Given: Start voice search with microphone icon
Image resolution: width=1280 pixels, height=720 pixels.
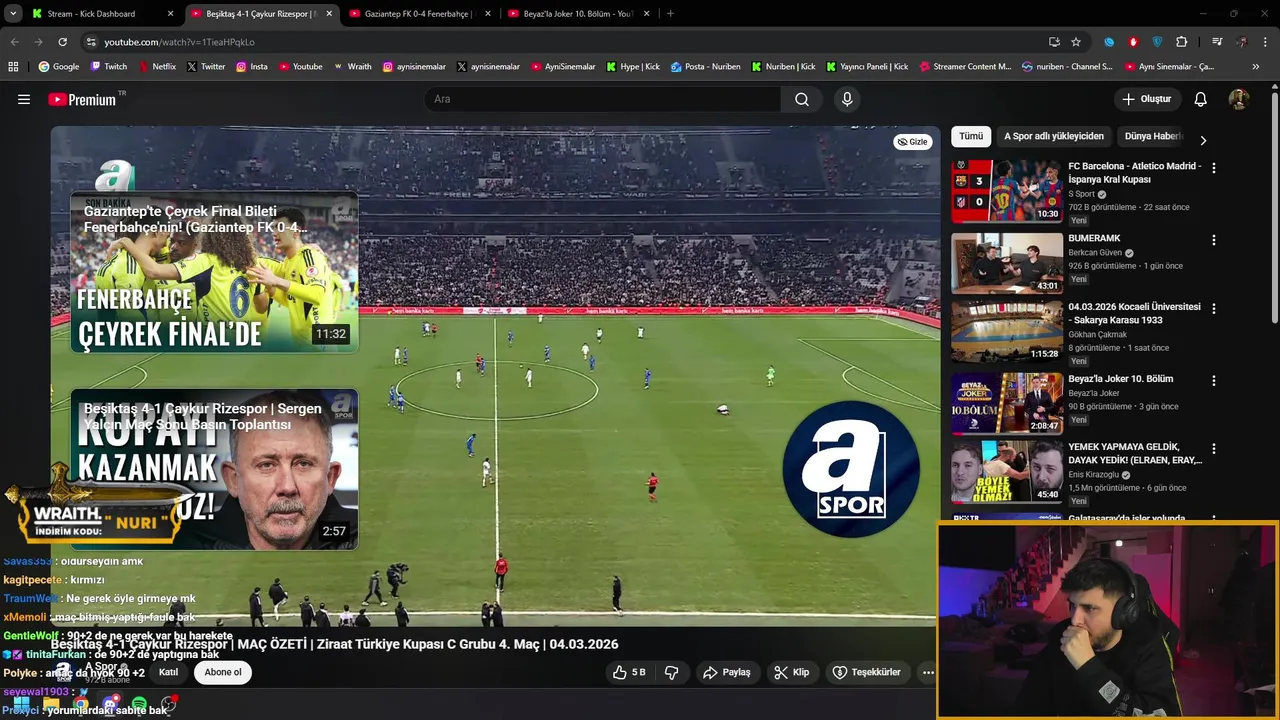Looking at the screenshot, I should pyautogui.click(x=847, y=99).
